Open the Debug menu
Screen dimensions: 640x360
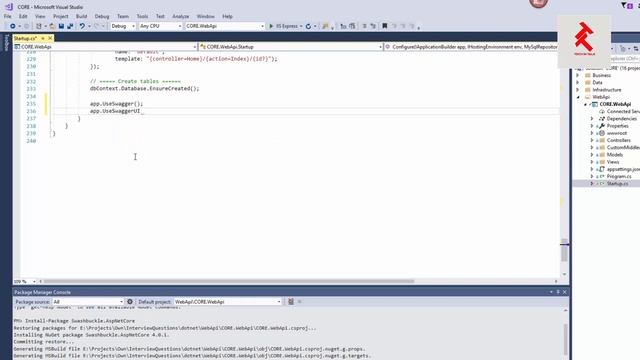[102, 16]
